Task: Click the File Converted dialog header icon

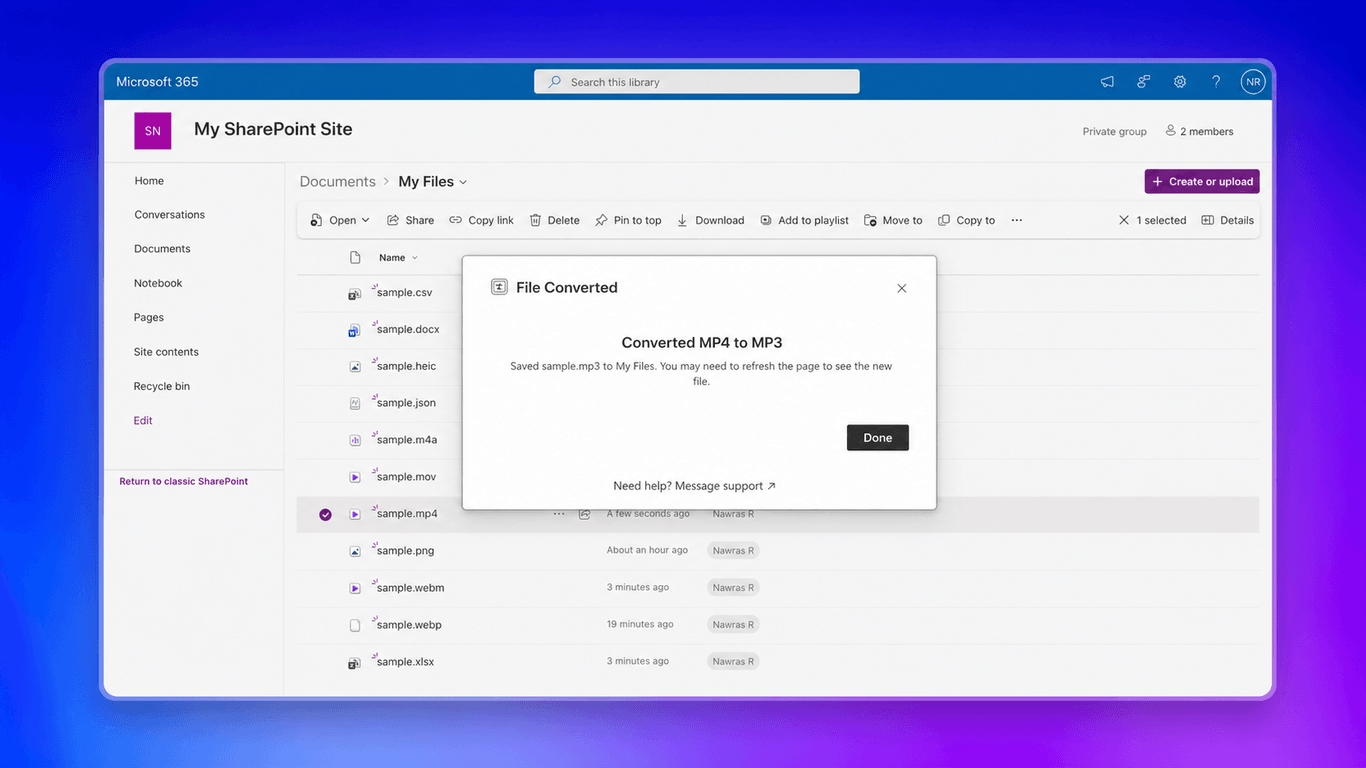Action: [499, 287]
